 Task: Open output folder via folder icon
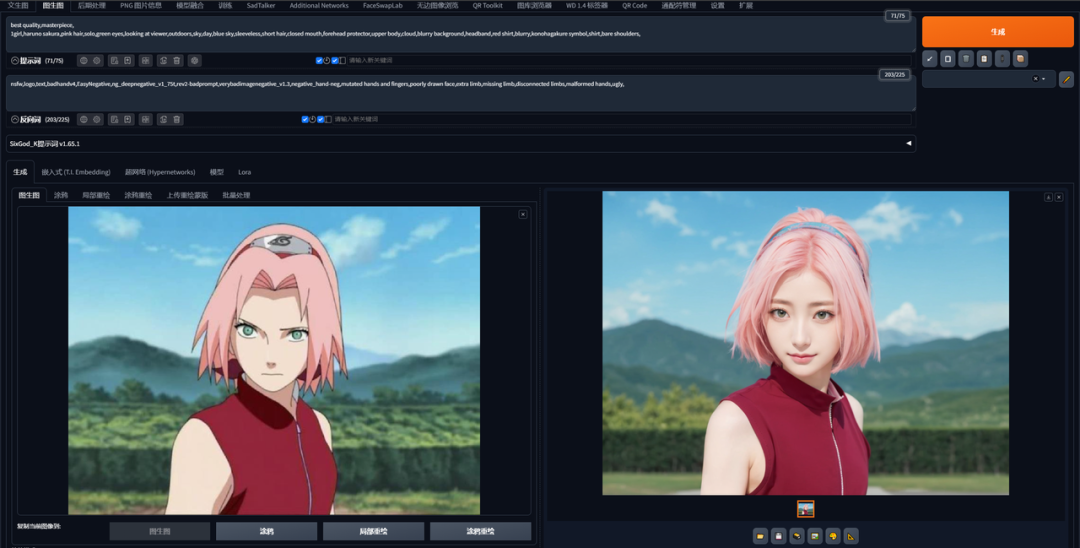(x=760, y=536)
